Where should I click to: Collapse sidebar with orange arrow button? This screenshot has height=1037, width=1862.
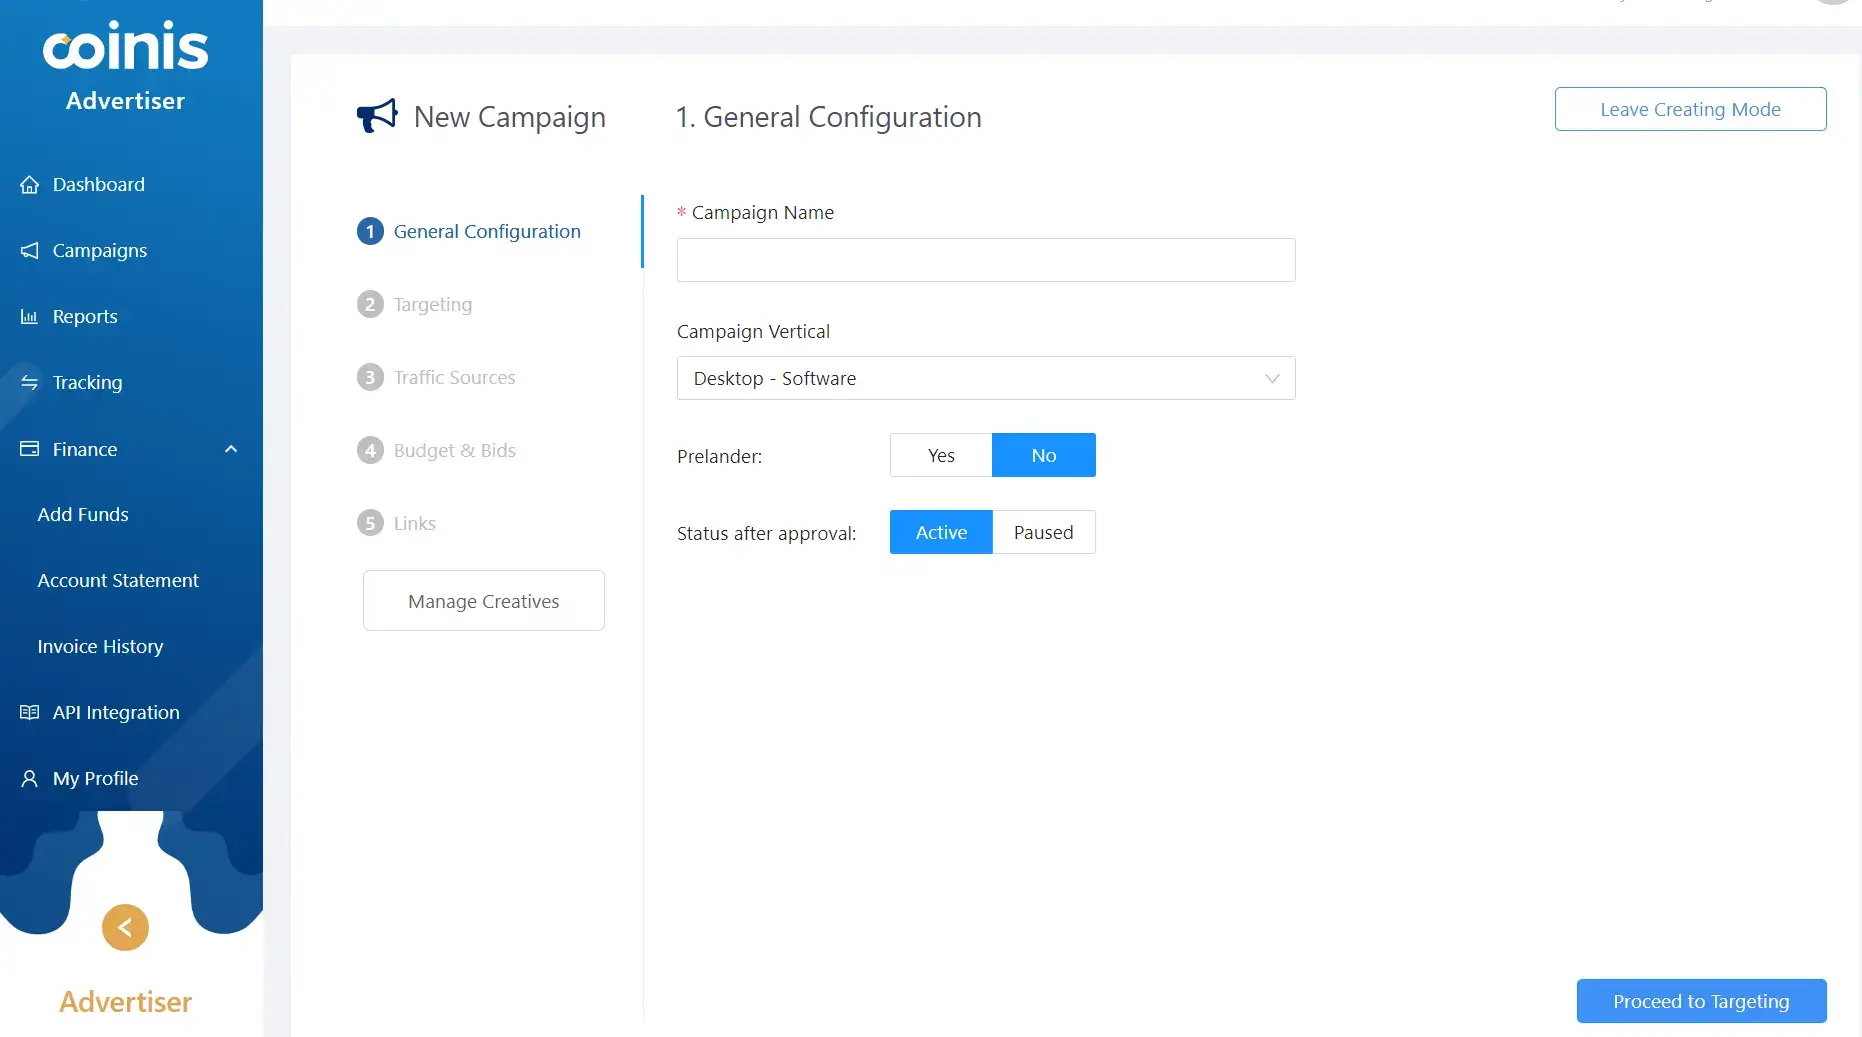(x=125, y=928)
